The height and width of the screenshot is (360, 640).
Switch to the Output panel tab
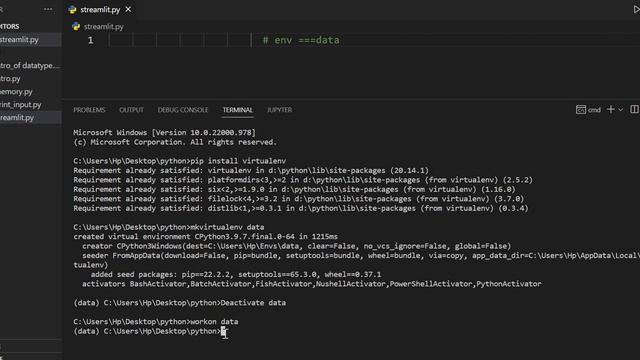(x=131, y=110)
